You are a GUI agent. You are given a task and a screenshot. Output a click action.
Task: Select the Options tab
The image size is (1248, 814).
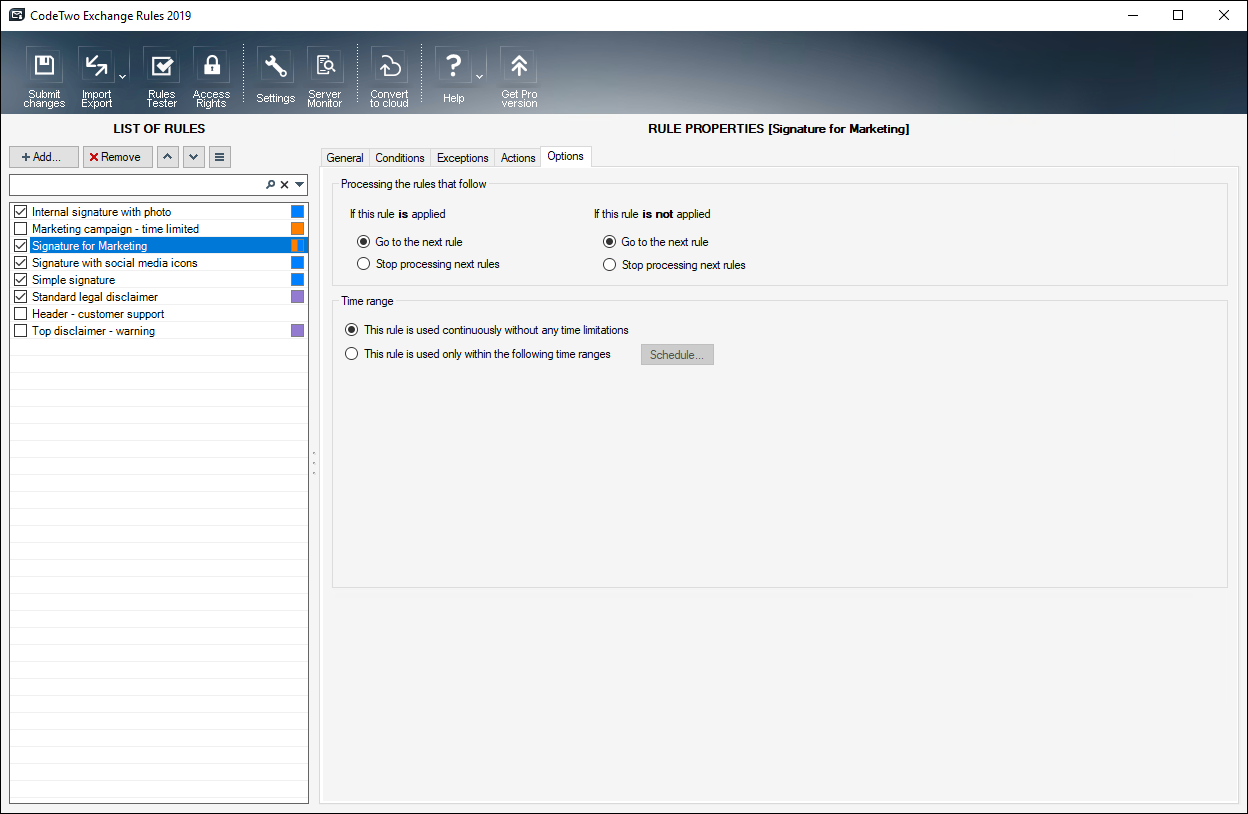pos(566,156)
